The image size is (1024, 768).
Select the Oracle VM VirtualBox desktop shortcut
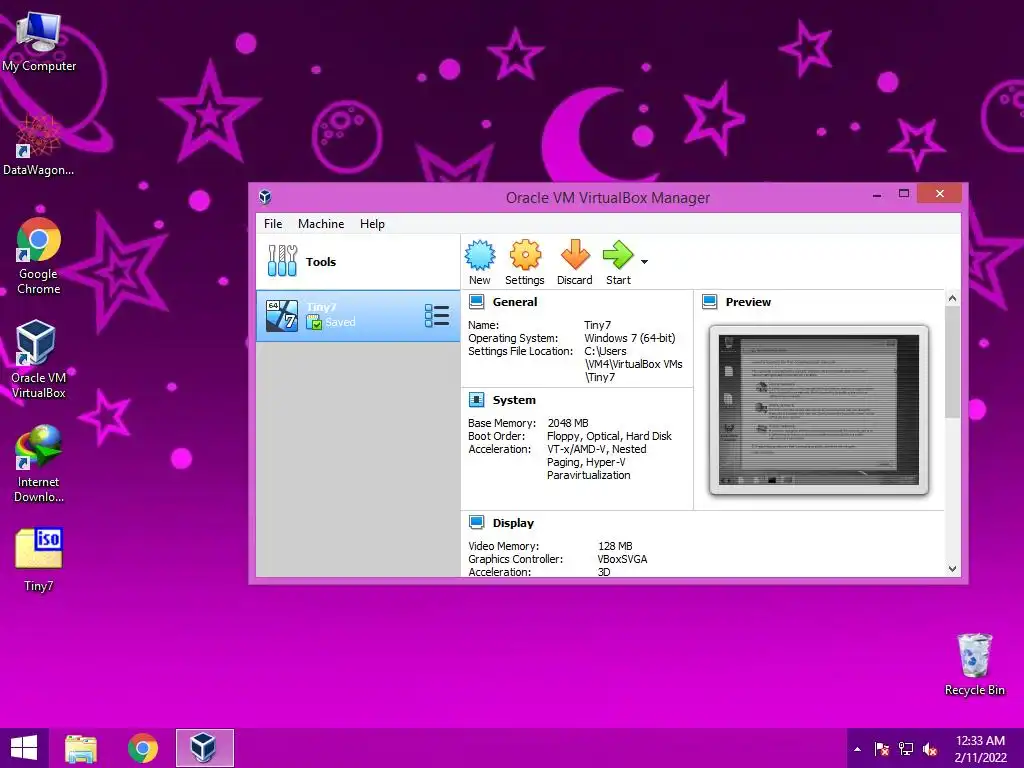tap(39, 359)
